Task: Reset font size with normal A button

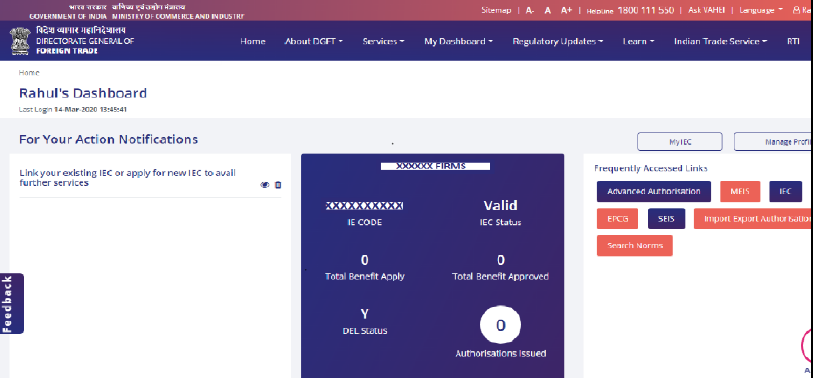Action: point(548,10)
